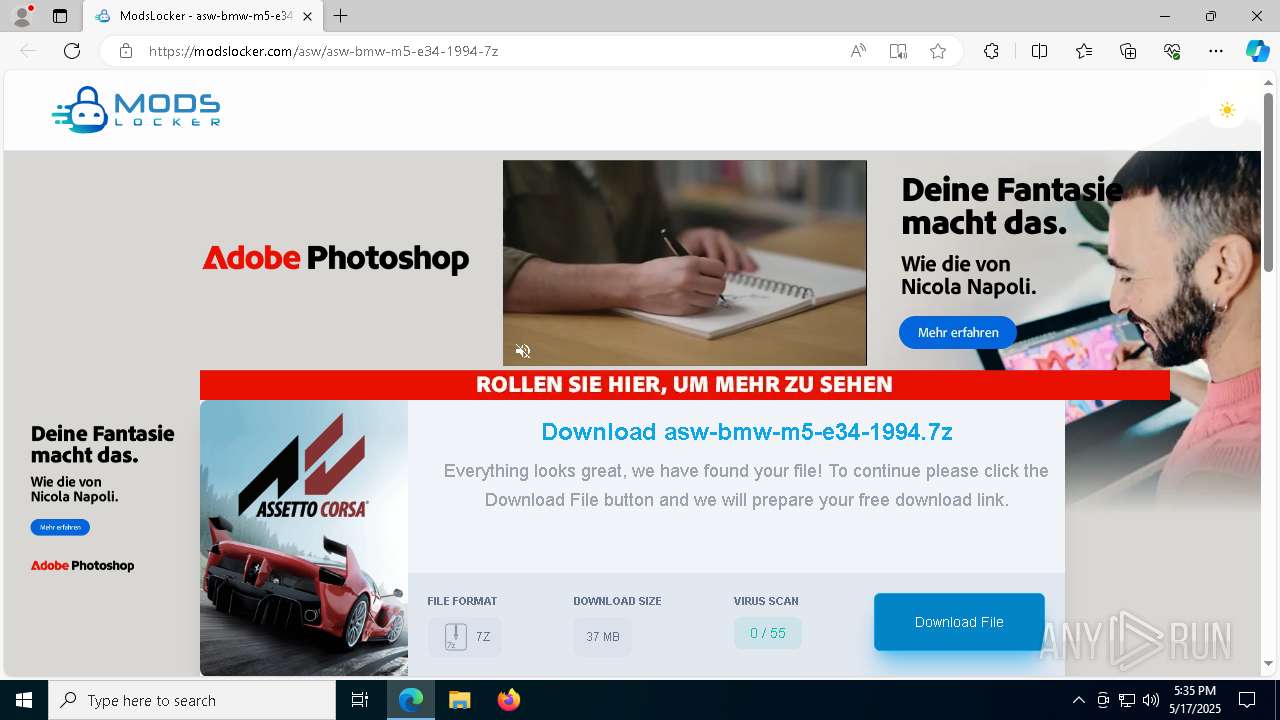Open network status tray icon
This screenshot has width=1280, height=720.
coord(1127,700)
